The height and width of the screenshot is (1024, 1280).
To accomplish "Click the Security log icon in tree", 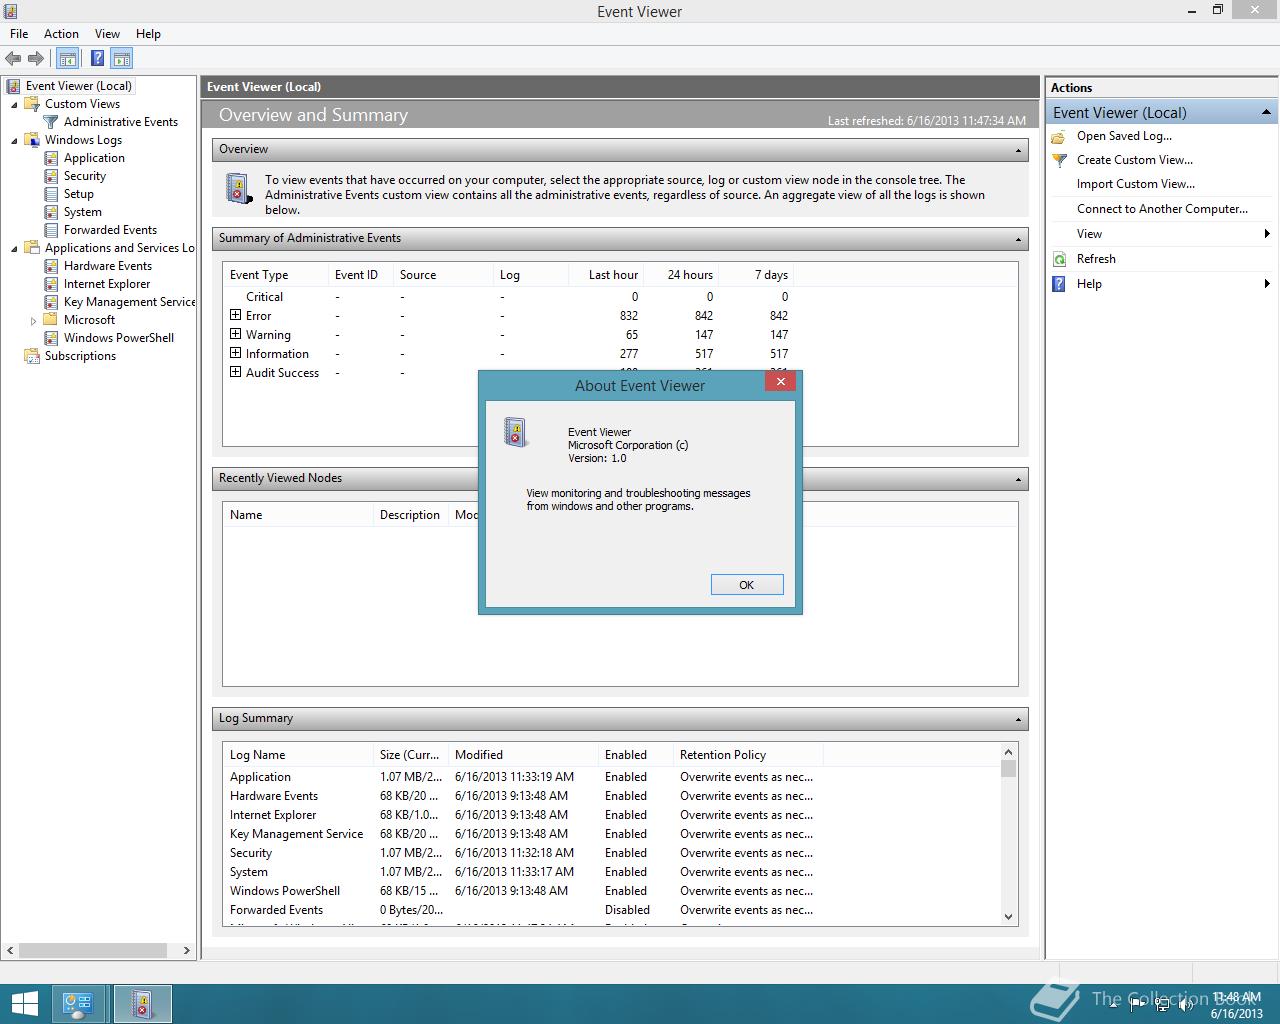I will pos(51,176).
